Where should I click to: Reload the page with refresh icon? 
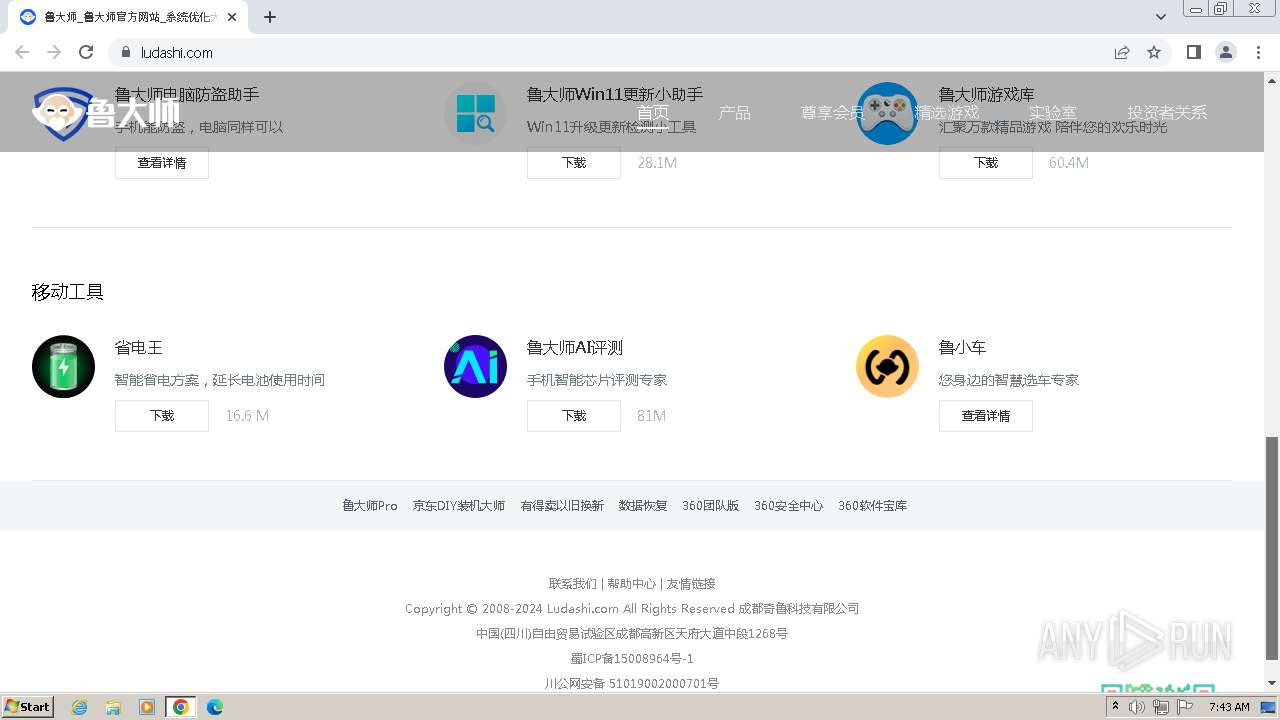point(86,52)
